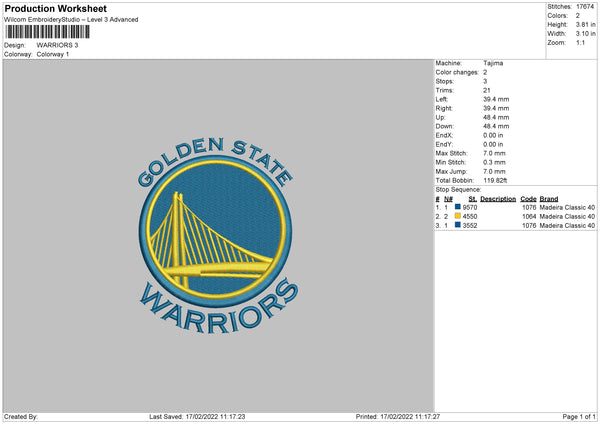Click the Code column header
The image size is (600, 424).
pos(528,199)
